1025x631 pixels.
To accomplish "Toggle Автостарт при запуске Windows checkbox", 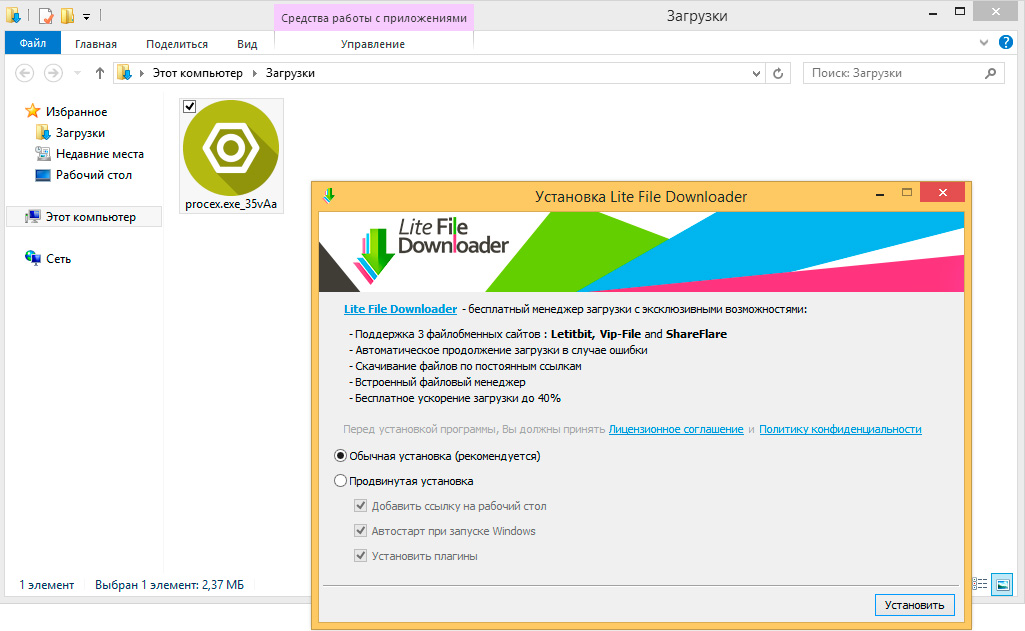I will click(360, 530).
